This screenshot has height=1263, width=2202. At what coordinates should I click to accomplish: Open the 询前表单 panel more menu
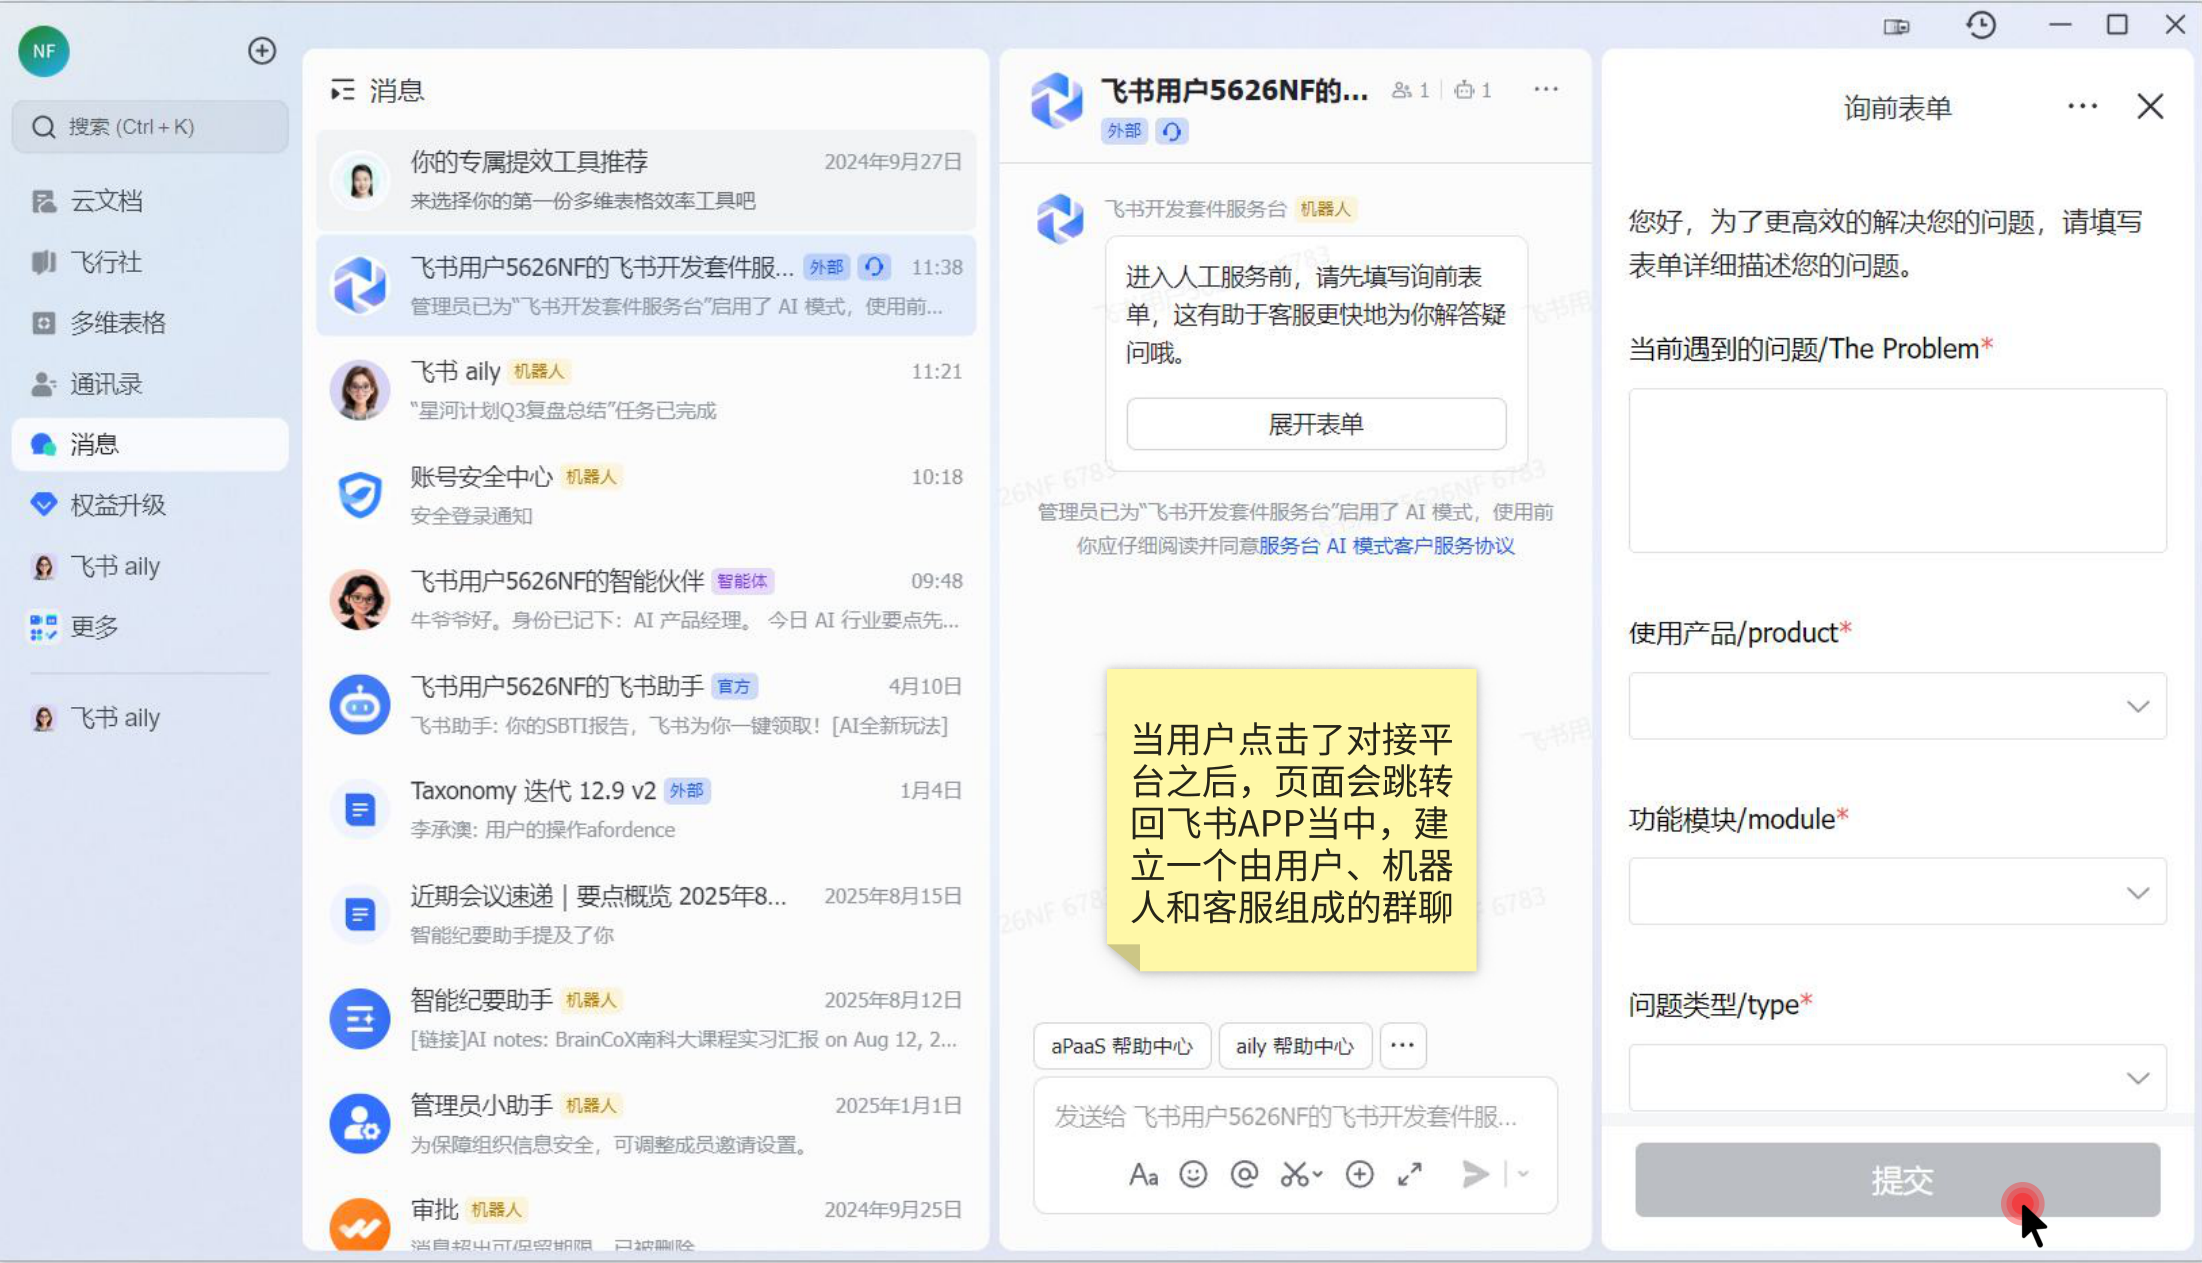tap(2082, 106)
